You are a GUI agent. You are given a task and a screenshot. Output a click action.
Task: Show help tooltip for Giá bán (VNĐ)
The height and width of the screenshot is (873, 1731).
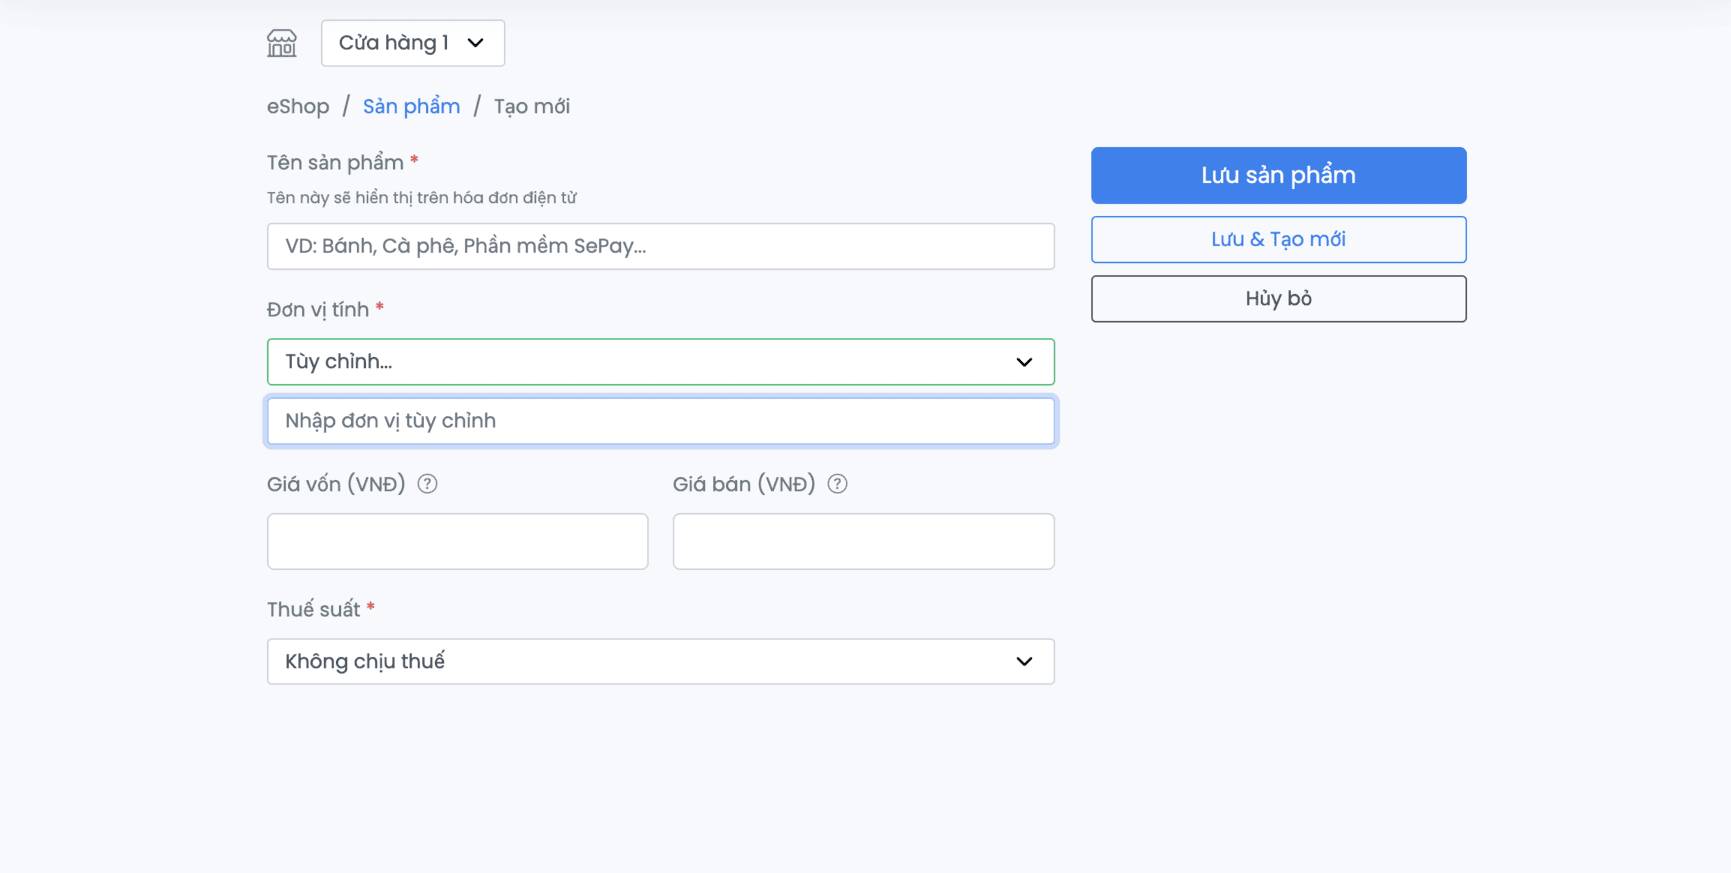click(x=838, y=484)
